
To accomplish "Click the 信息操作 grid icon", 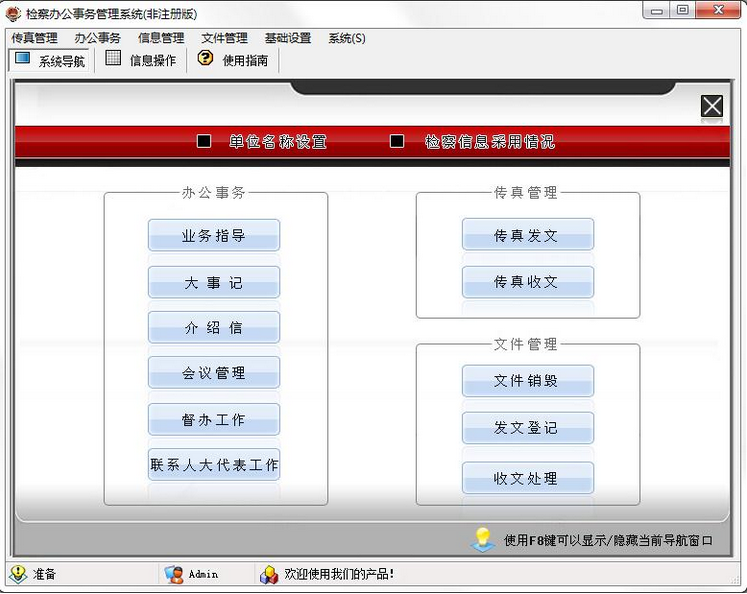I will coord(113,58).
